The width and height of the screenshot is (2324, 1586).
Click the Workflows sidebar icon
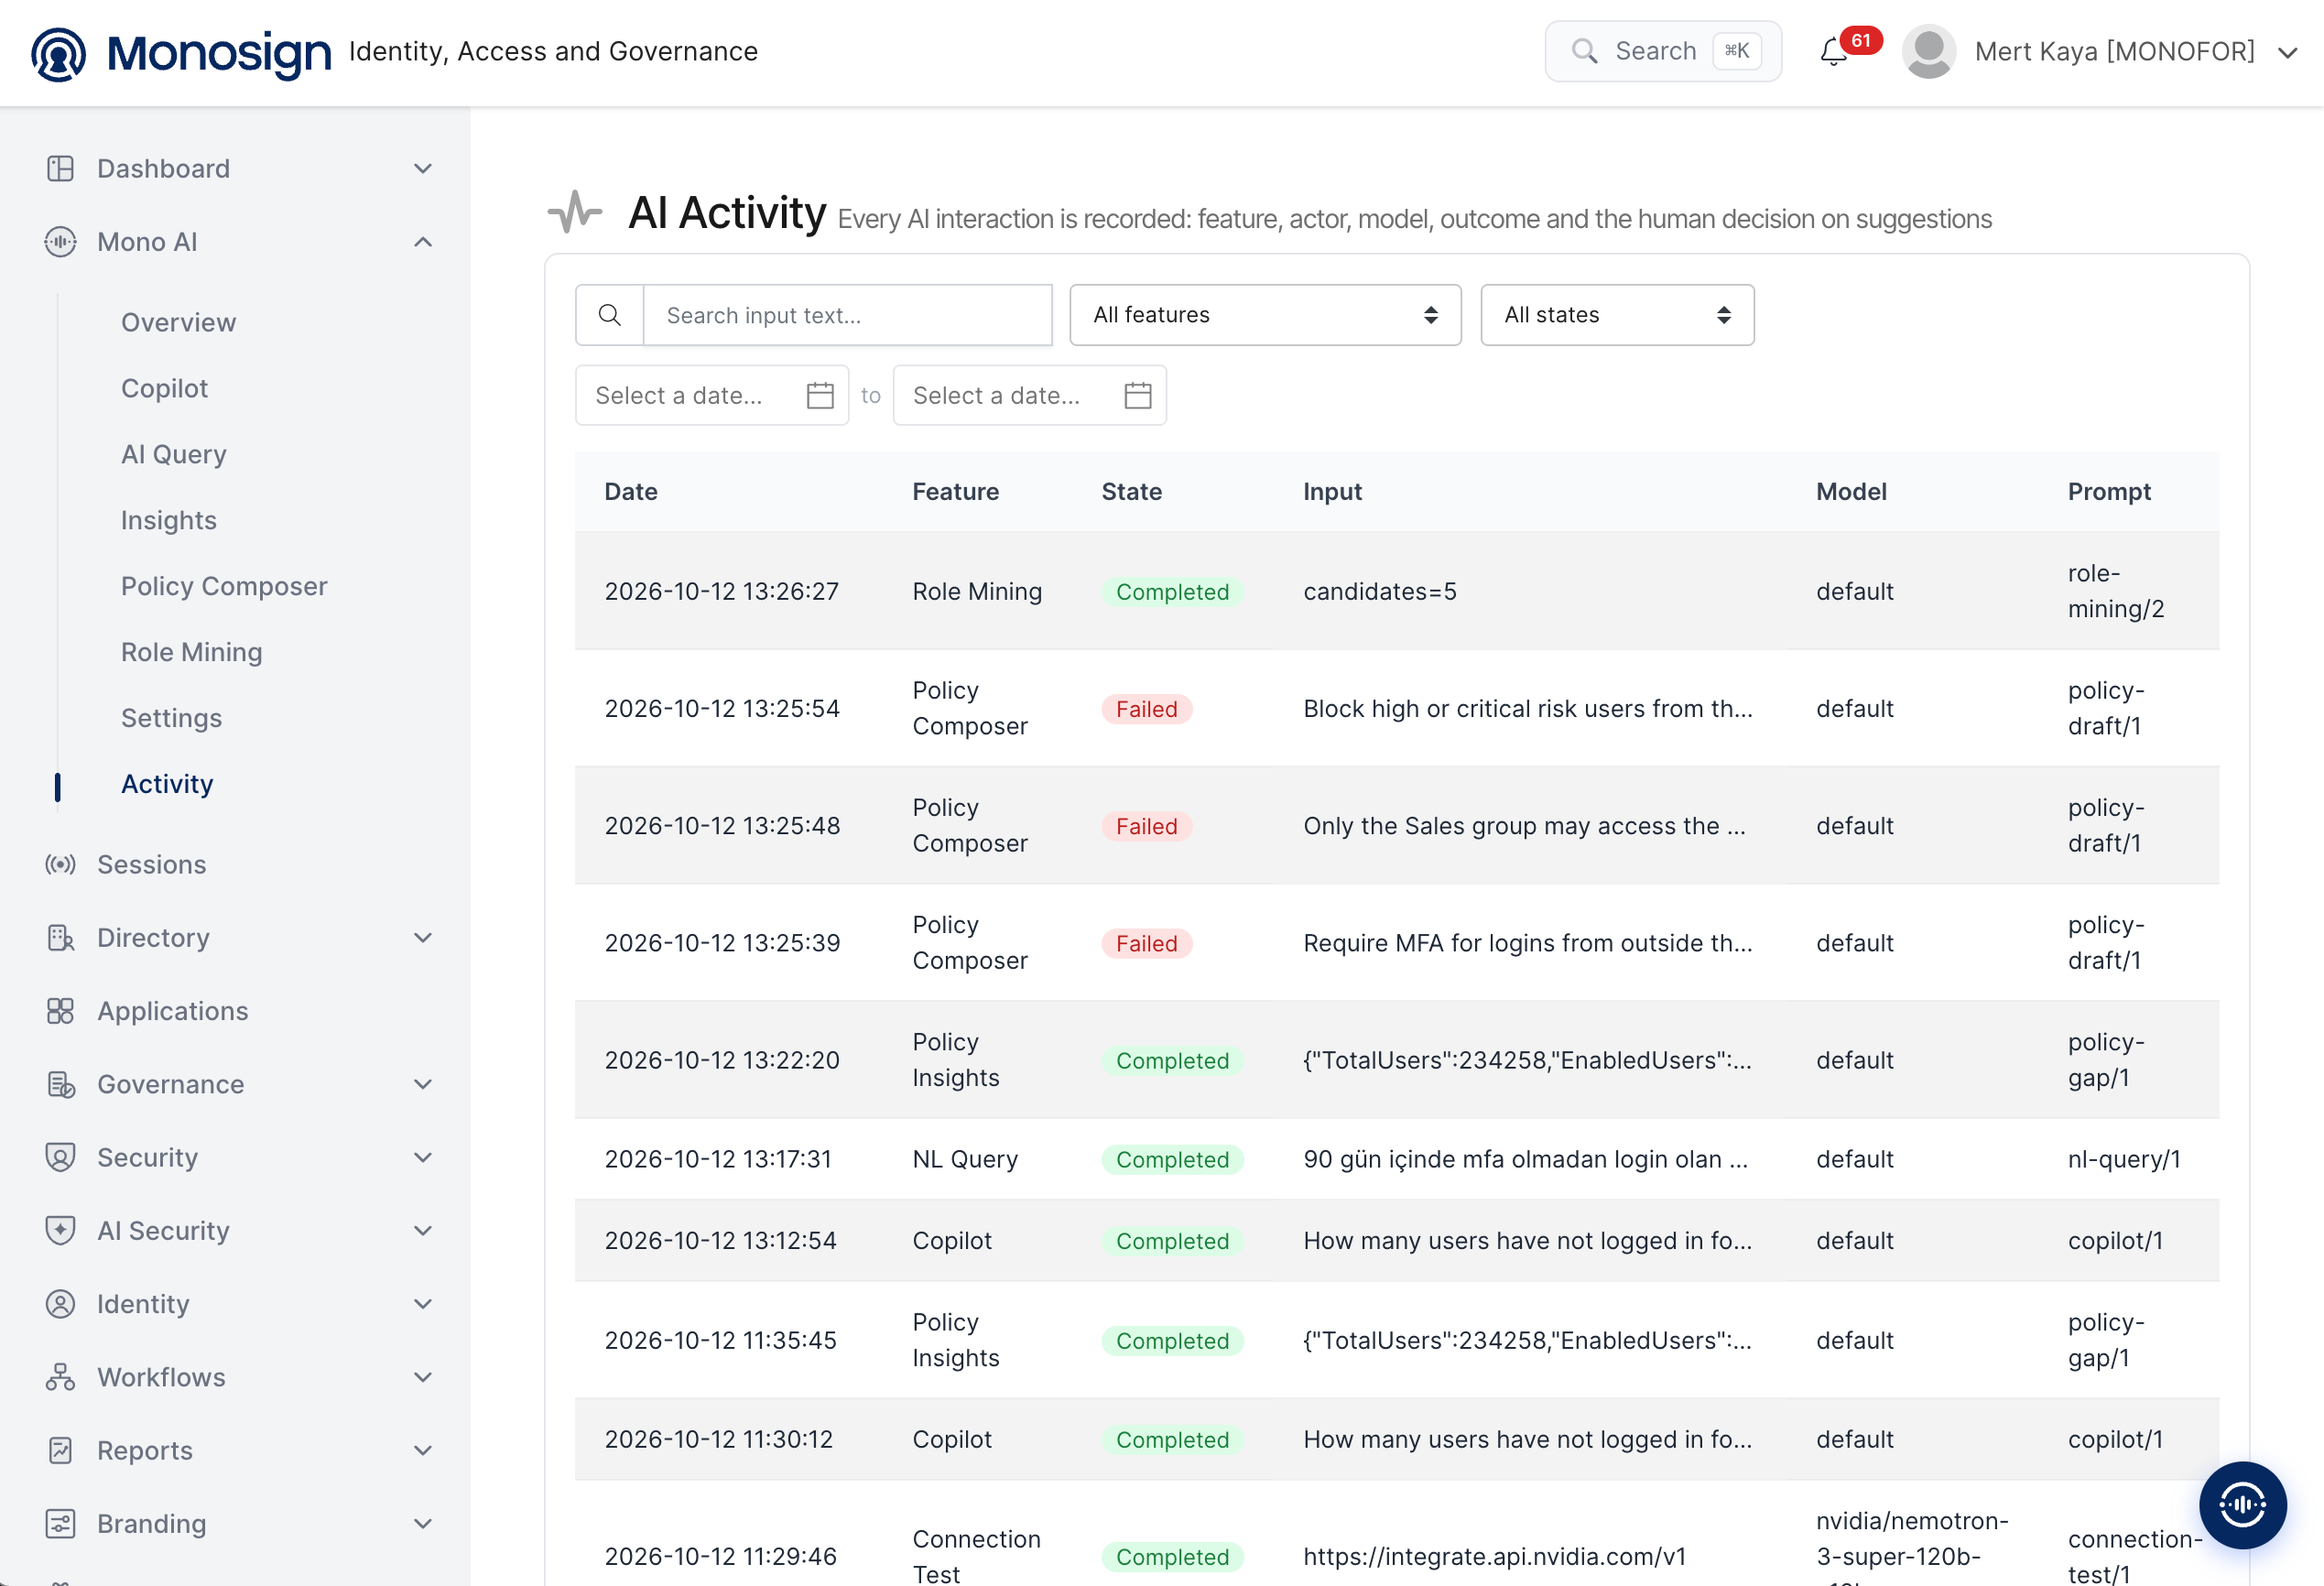[x=60, y=1377]
